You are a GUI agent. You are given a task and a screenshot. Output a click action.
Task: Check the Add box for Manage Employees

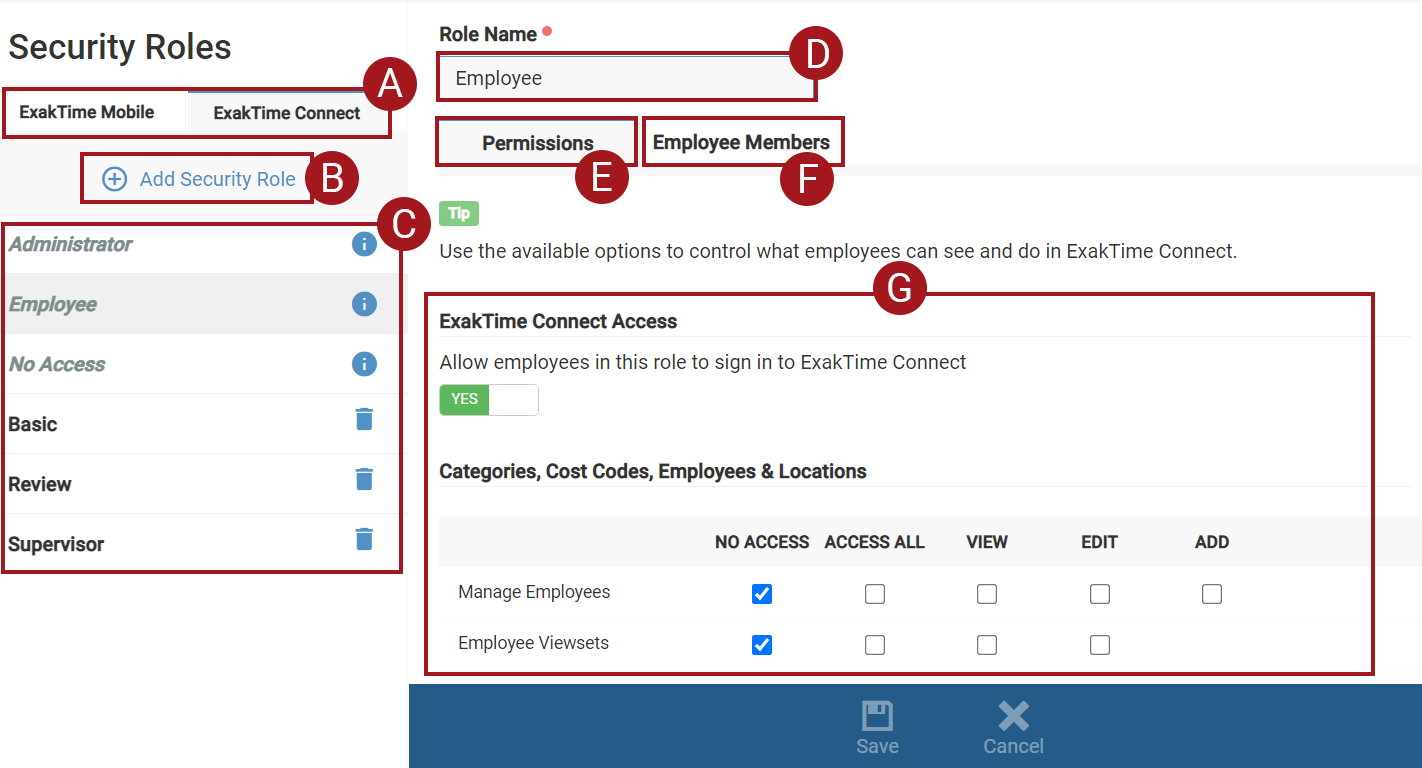[x=1212, y=594]
